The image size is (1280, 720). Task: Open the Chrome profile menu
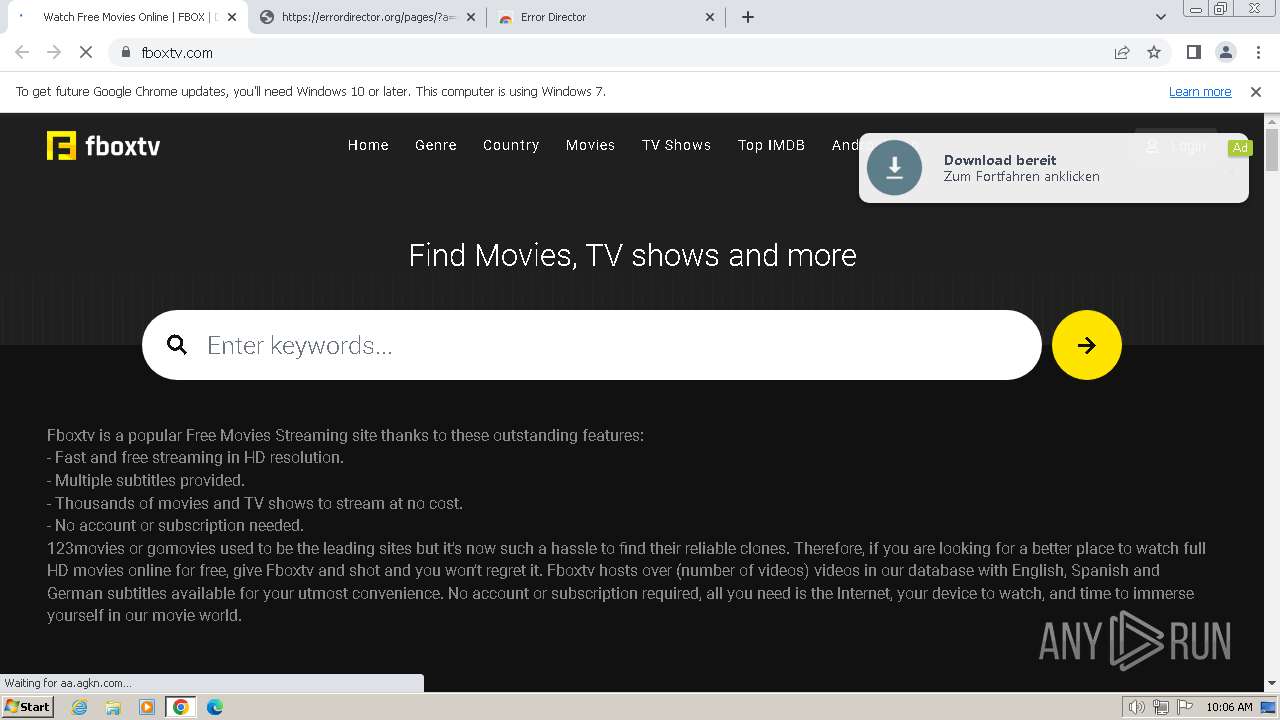tap(1226, 53)
